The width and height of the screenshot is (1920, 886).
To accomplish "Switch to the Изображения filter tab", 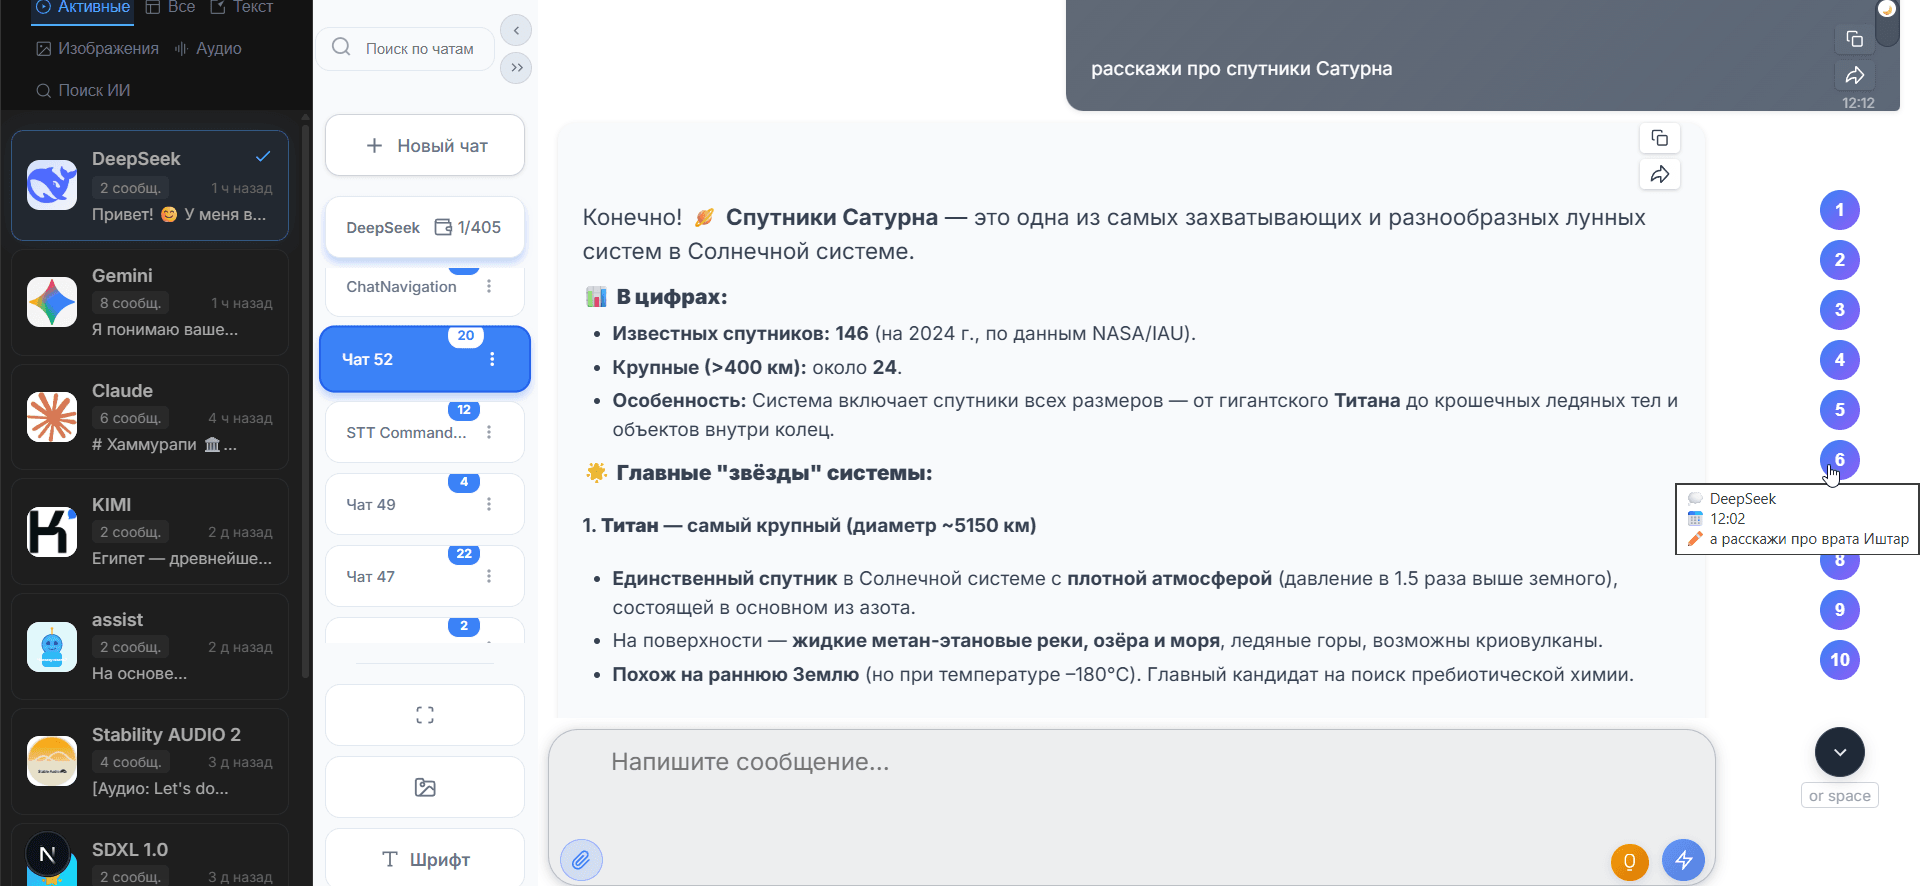I will pyautogui.click(x=97, y=48).
